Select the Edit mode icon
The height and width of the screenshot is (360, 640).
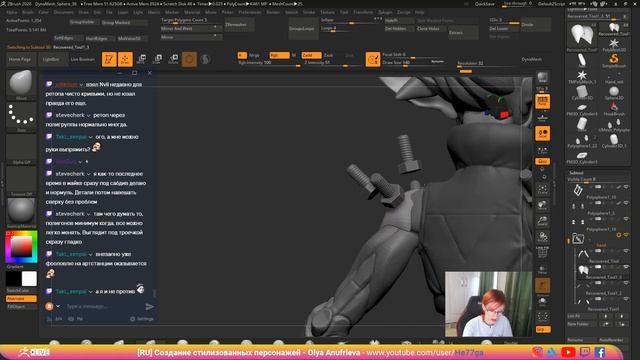click(x=109, y=59)
